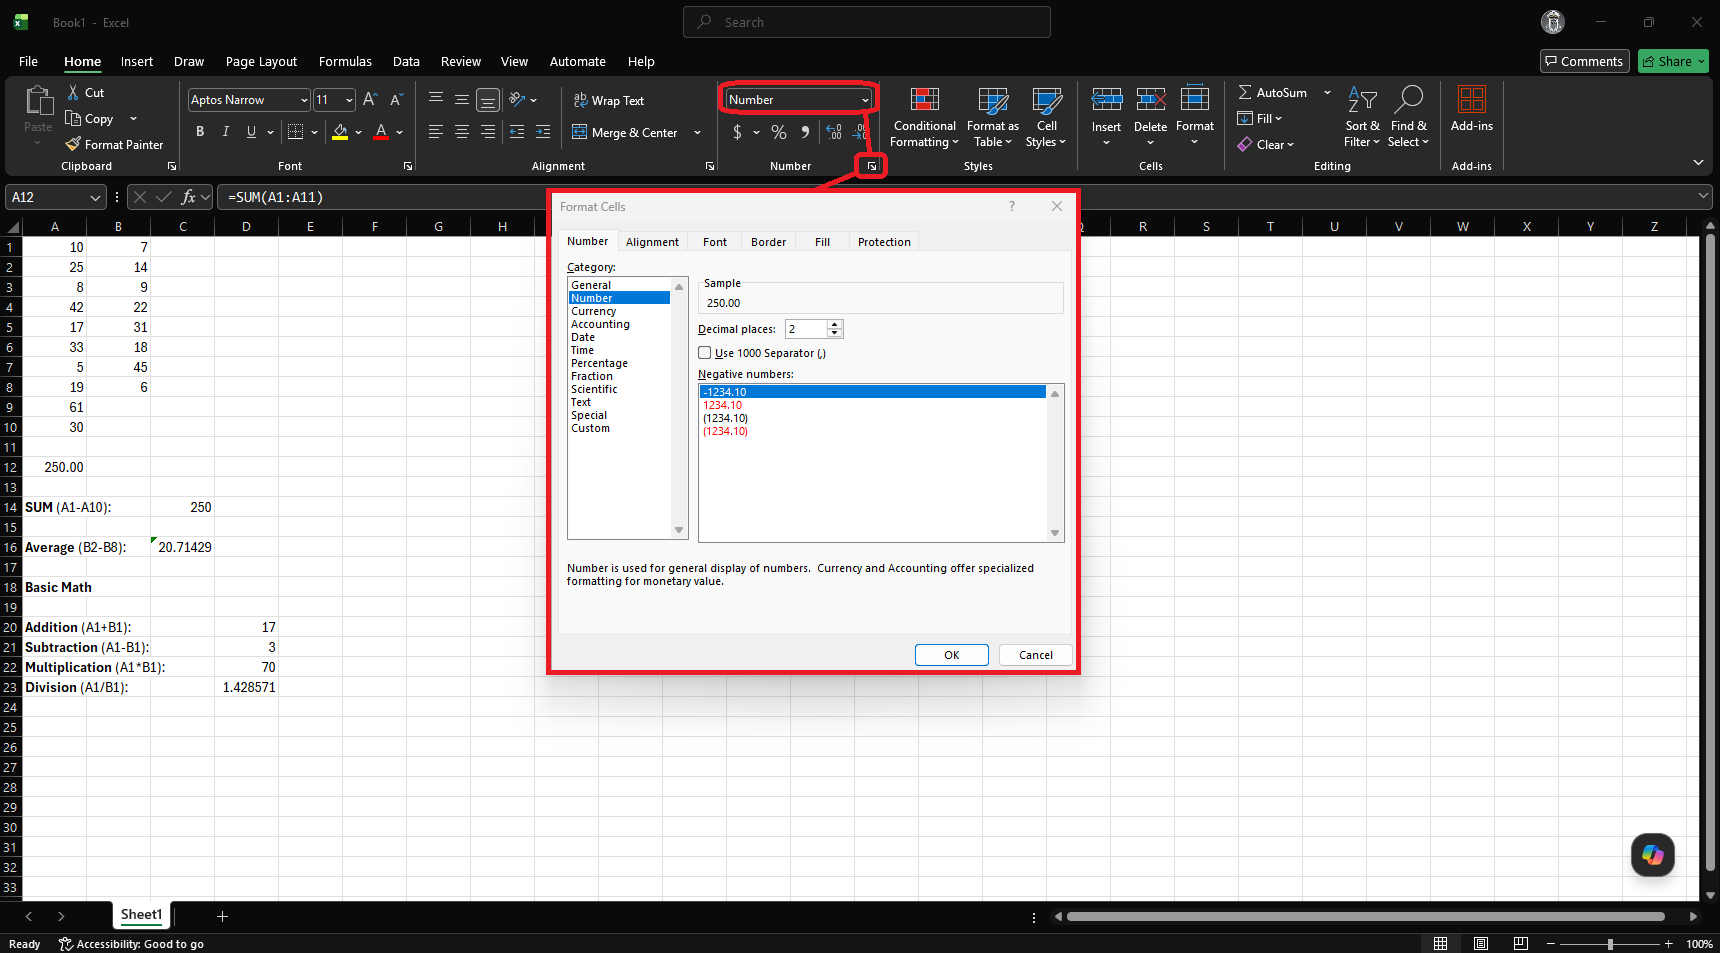Screen dimensions: 1720x953
Task: Click OK in Format Cells dialog
Action: [951, 655]
